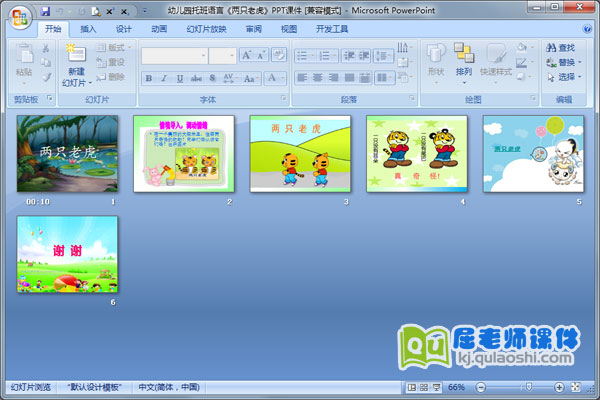600x400 pixels.
Task: Open the 审阅 (Review) tab
Action: tap(253, 29)
